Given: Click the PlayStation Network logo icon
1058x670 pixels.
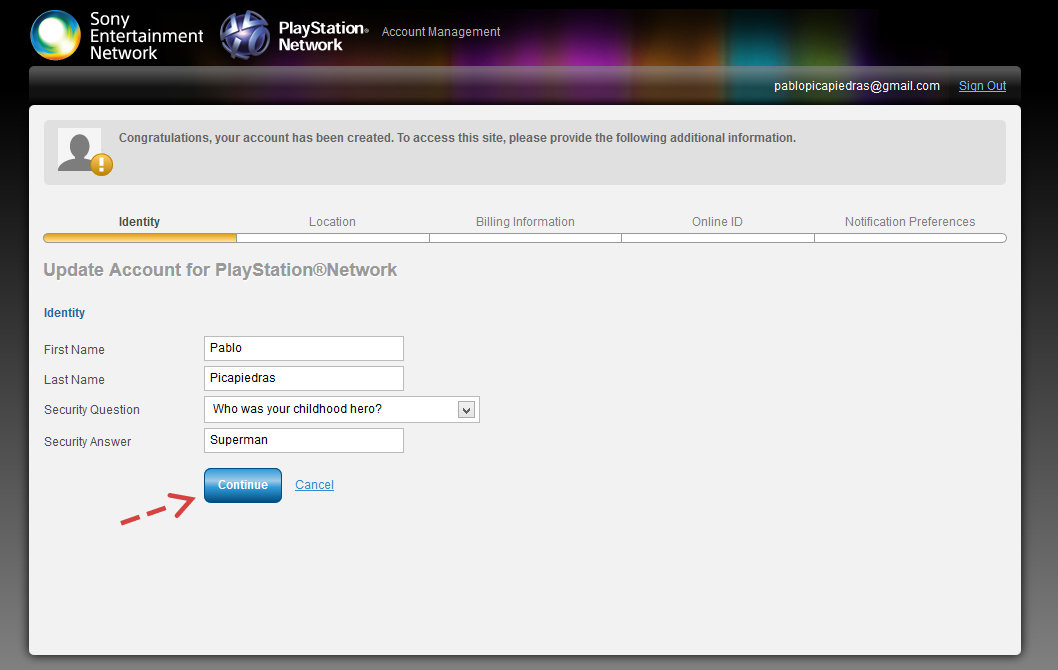Looking at the screenshot, I should coord(244,35).
